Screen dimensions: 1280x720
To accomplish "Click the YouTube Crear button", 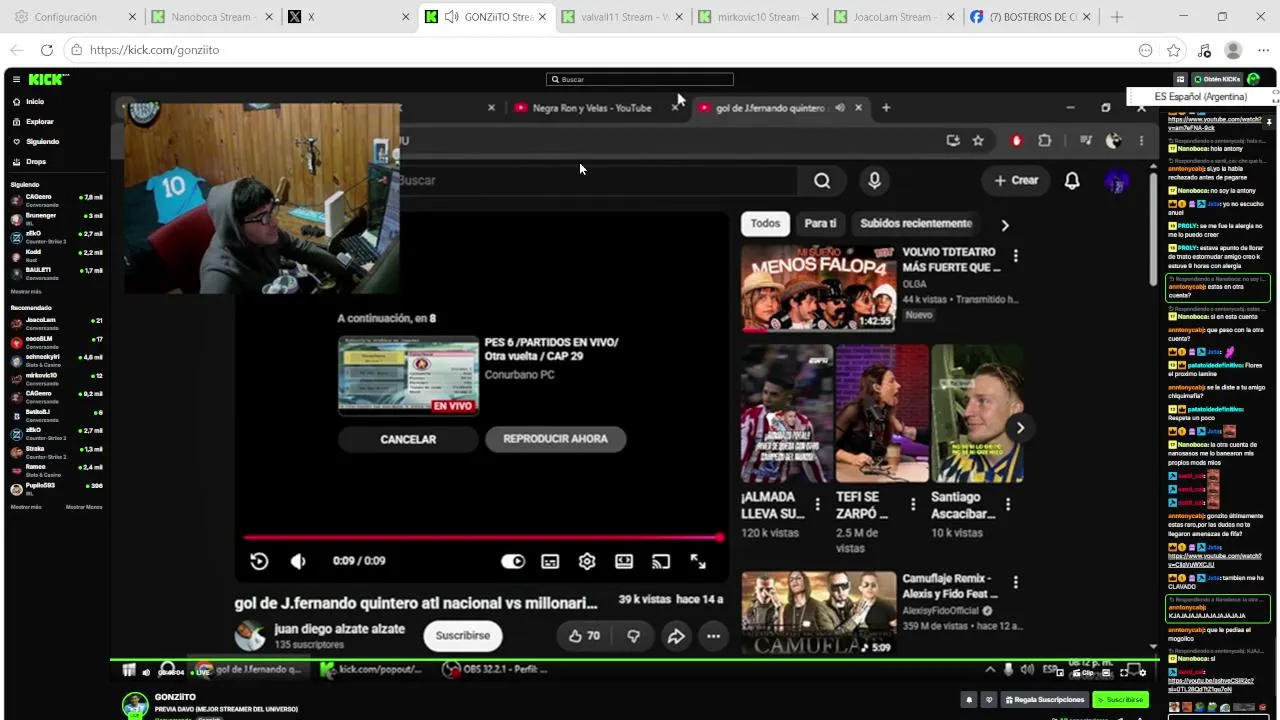I will 1017,181.
